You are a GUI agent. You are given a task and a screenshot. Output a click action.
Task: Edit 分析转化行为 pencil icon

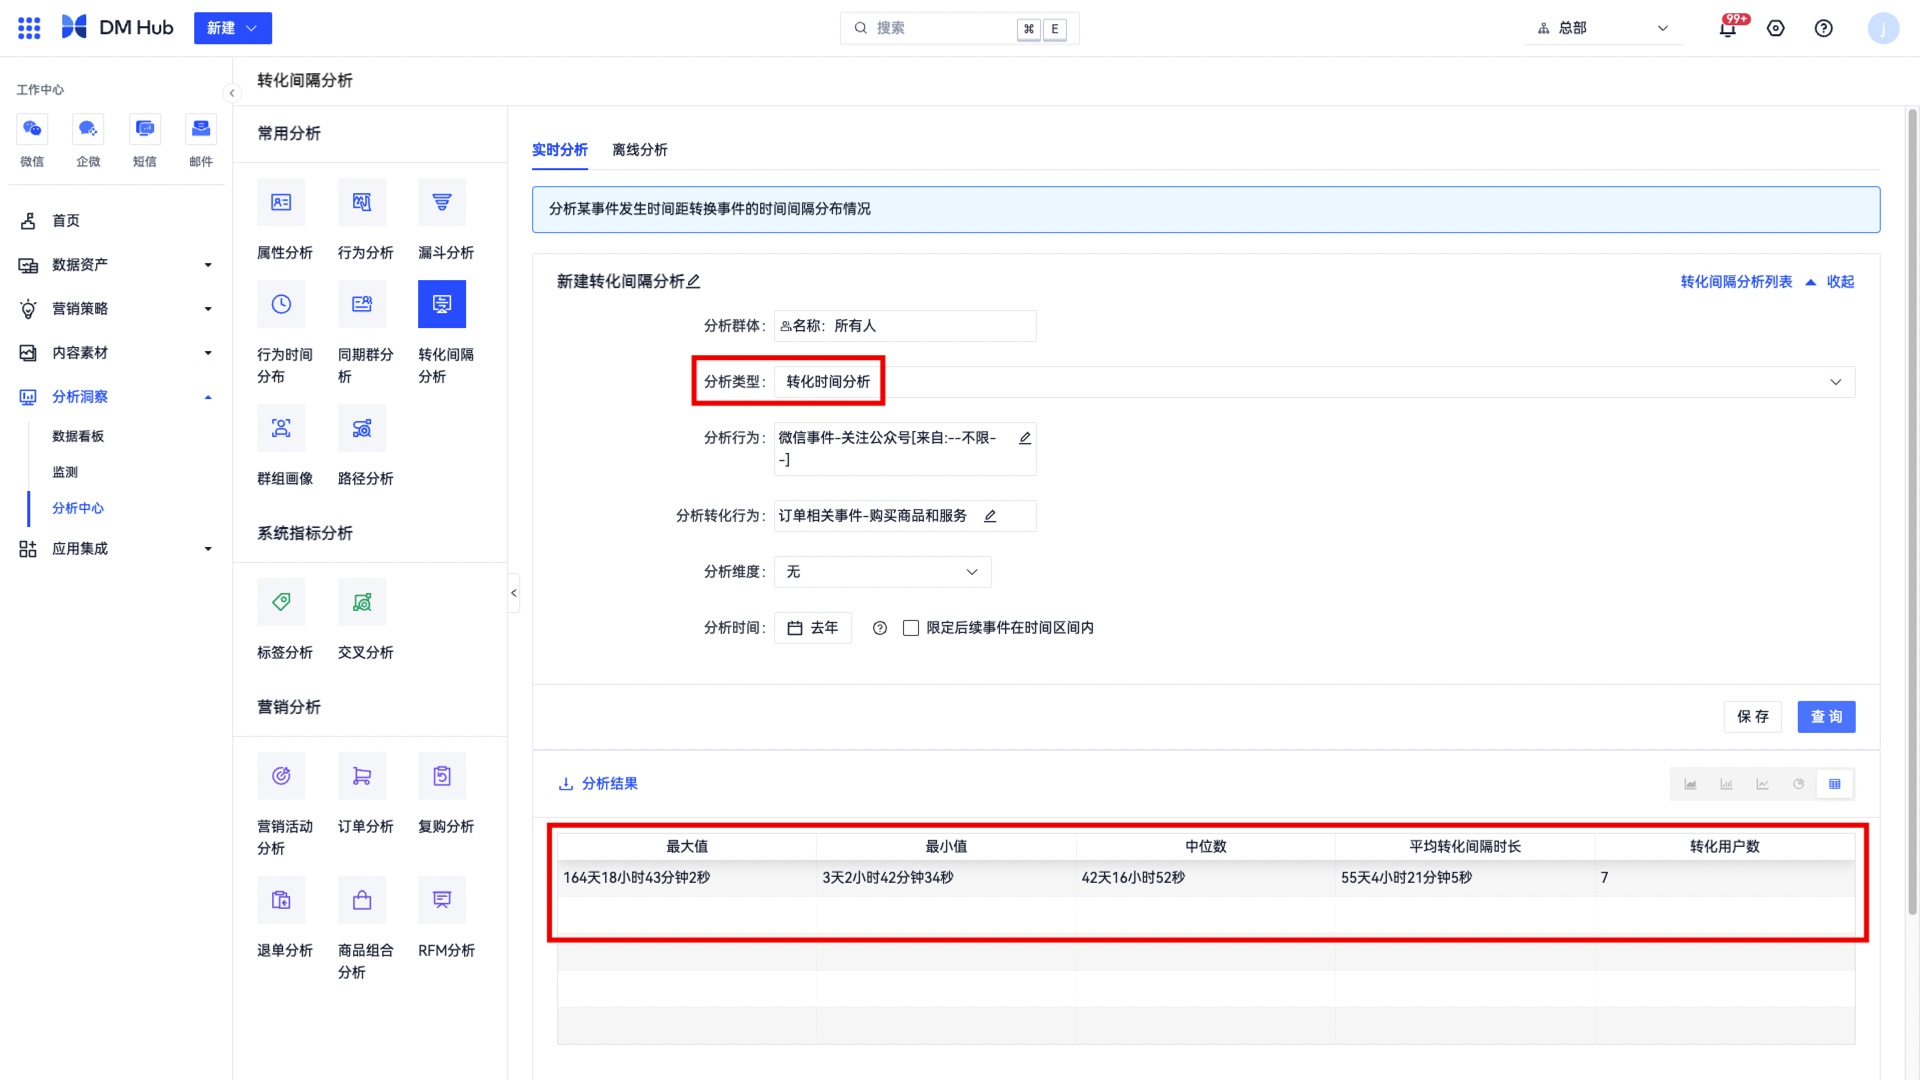click(990, 516)
